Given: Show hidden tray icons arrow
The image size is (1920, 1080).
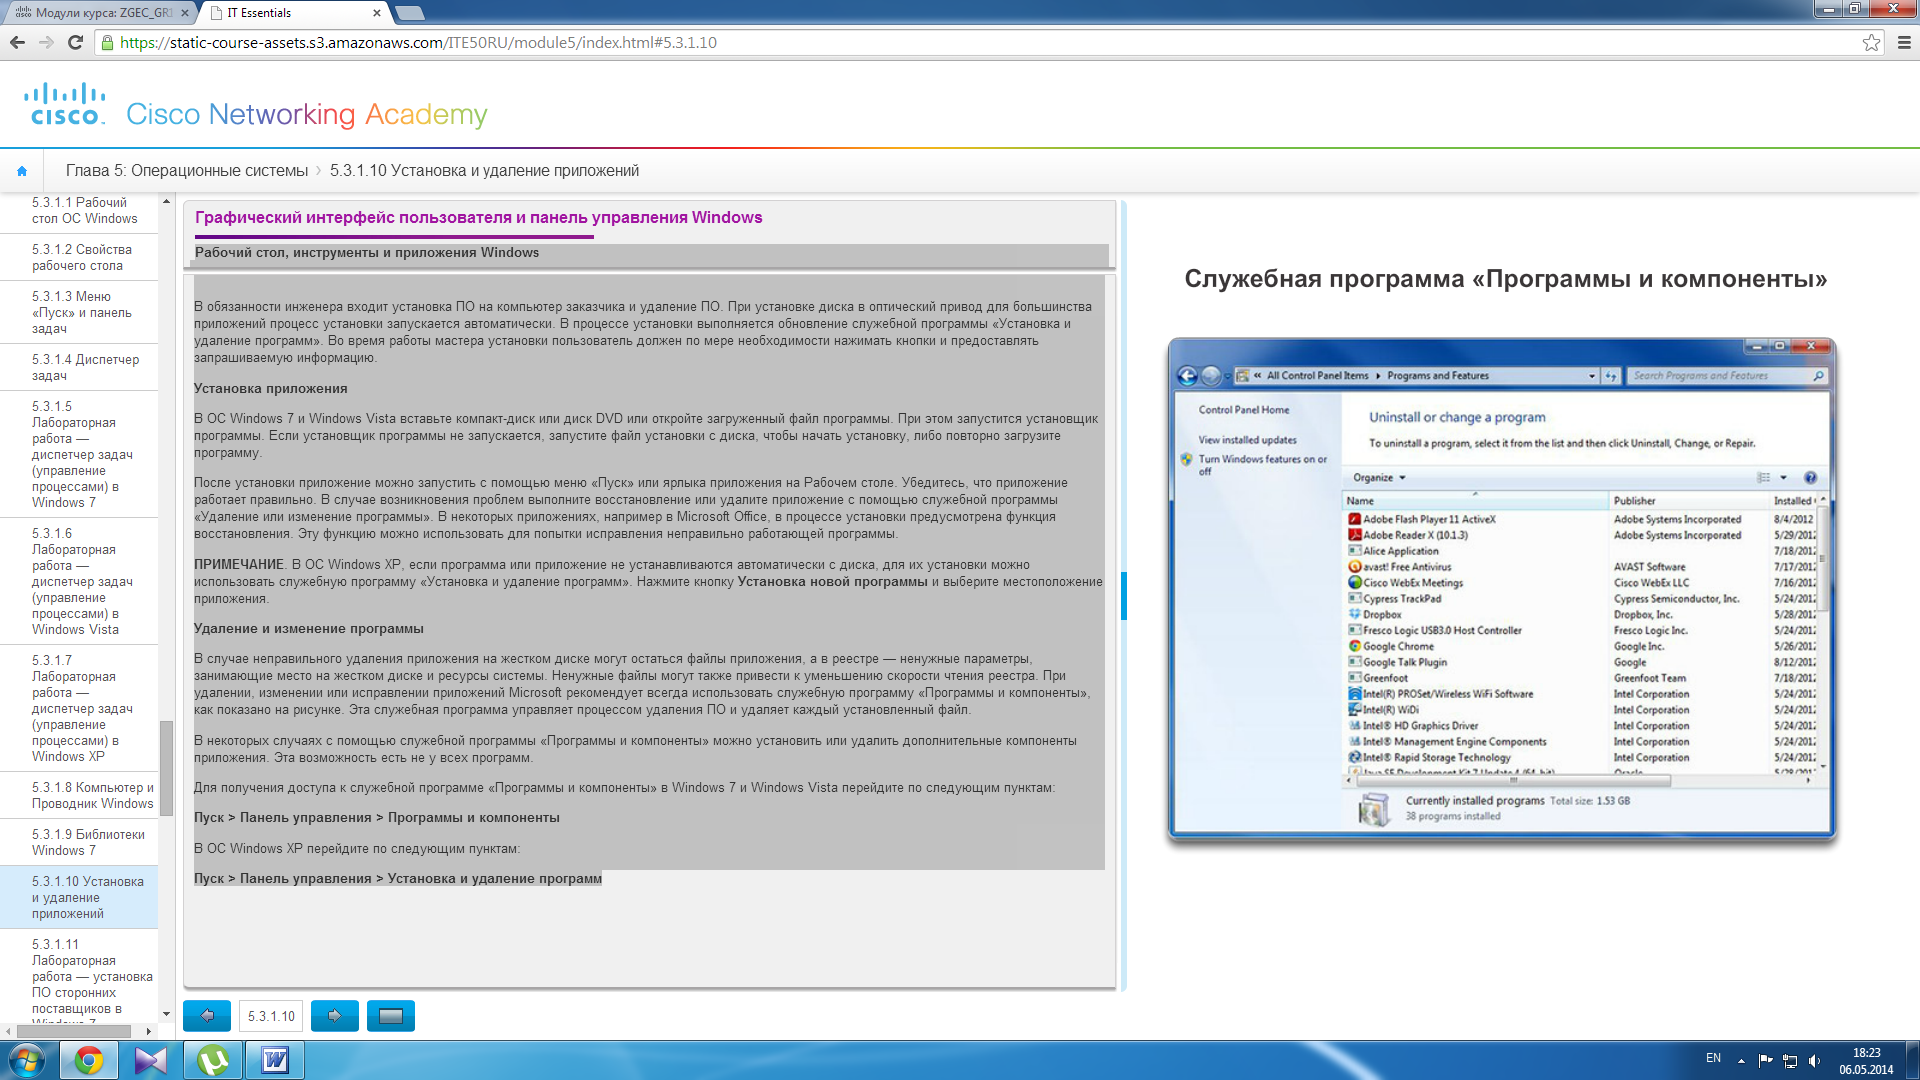Looking at the screenshot, I should click(1741, 1060).
